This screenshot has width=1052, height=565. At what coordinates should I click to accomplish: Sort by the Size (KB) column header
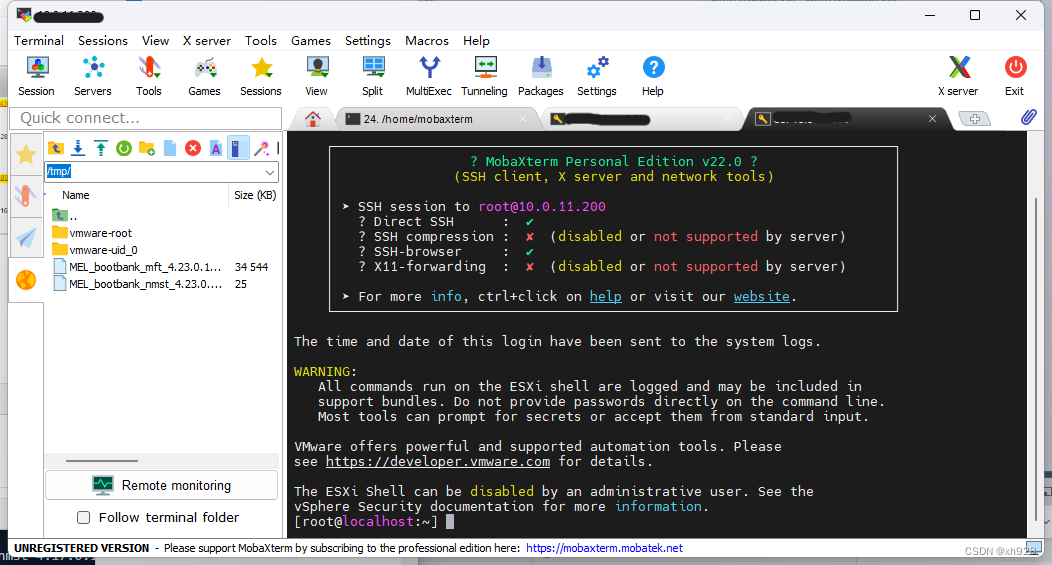pos(255,195)
